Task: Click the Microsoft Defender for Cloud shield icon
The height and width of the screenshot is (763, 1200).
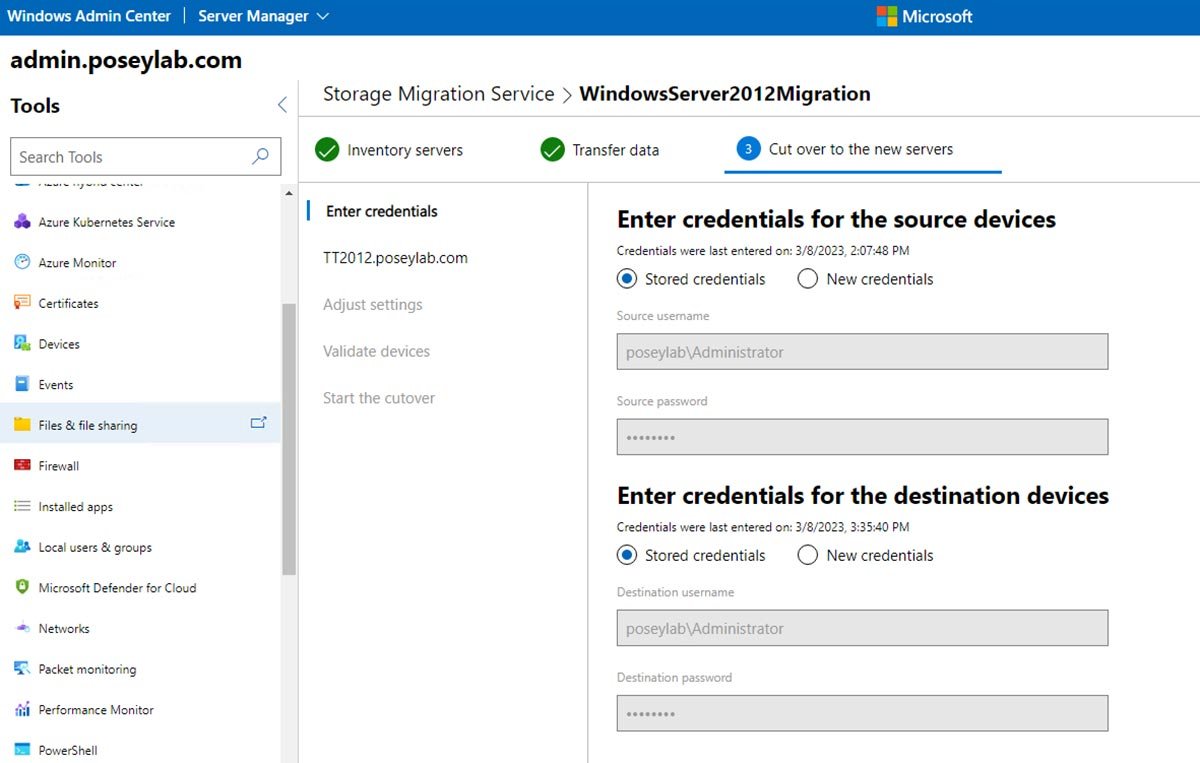Action: (22, 588)
